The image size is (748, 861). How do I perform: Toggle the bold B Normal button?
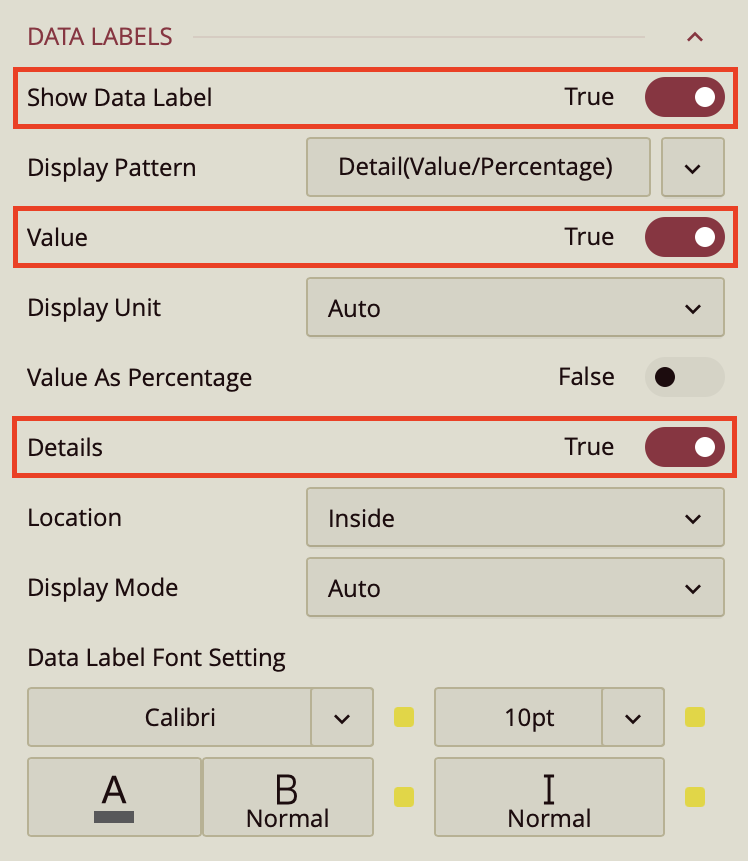[x=287, y=797]
